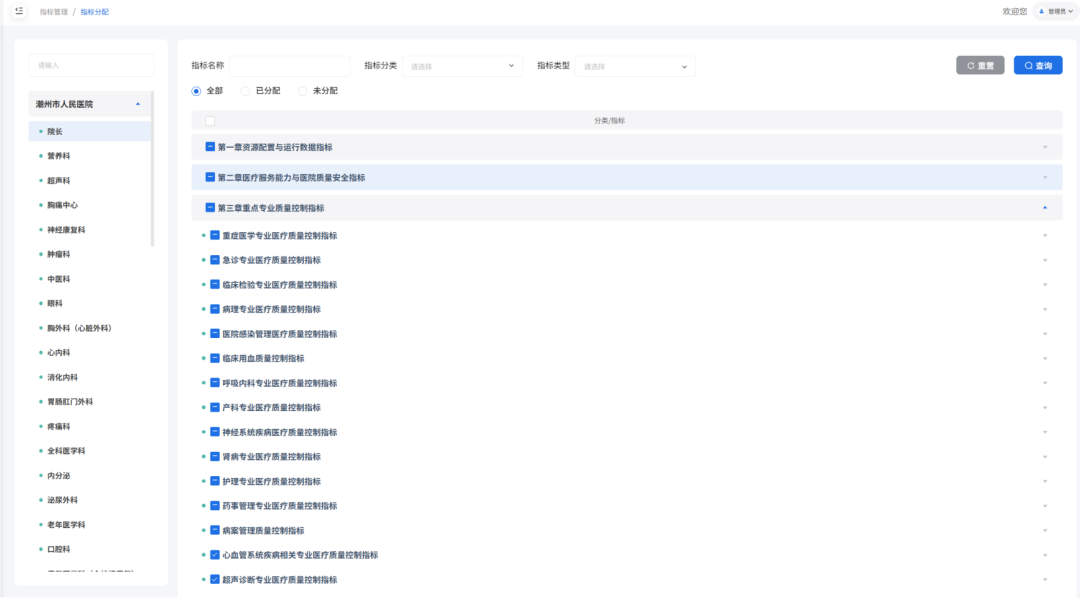Open the 指标类型 dropdown

(634, 66)
